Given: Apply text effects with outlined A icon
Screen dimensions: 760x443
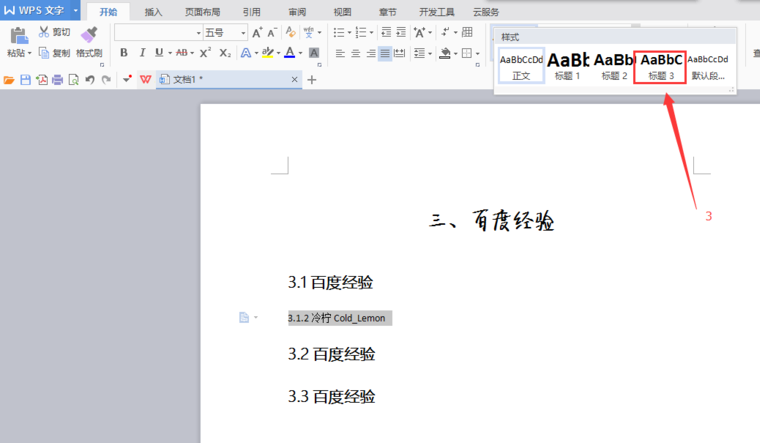Looking at the screenshot, I should pos(246,52).
